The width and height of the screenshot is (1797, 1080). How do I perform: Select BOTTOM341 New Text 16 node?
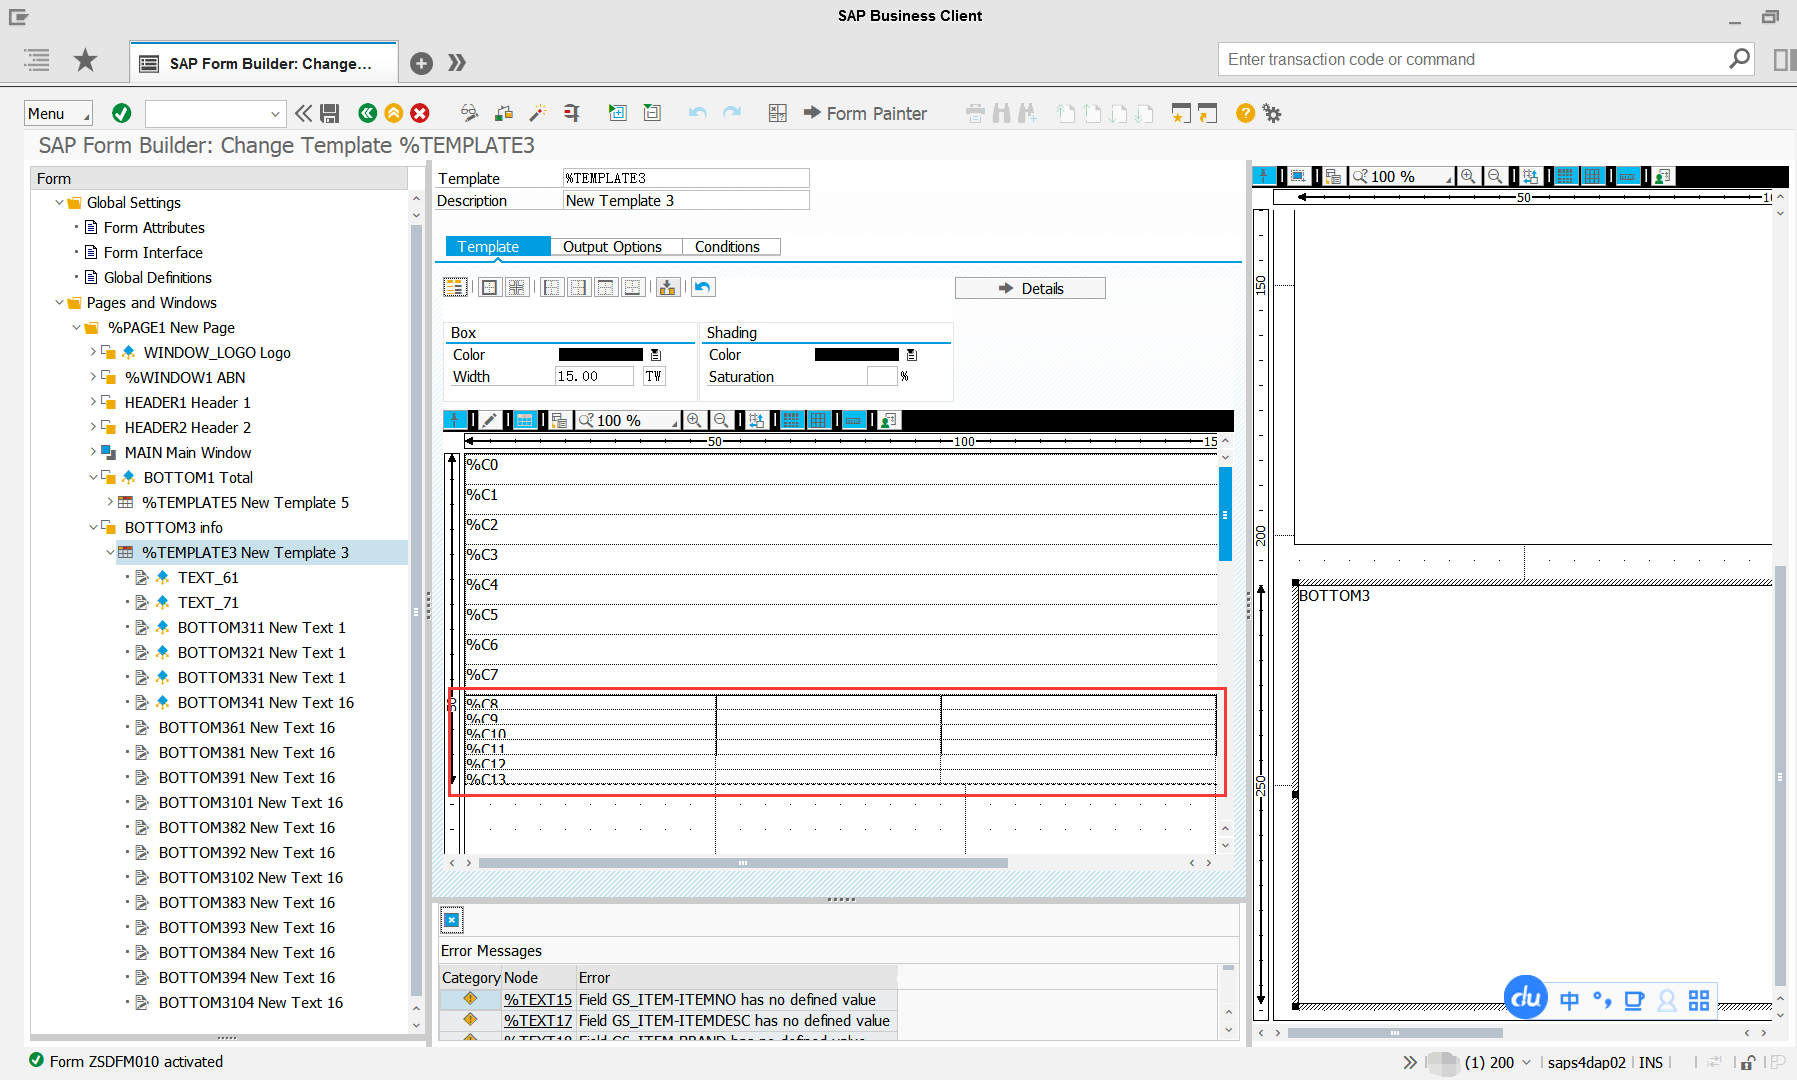tap(266, 702)
